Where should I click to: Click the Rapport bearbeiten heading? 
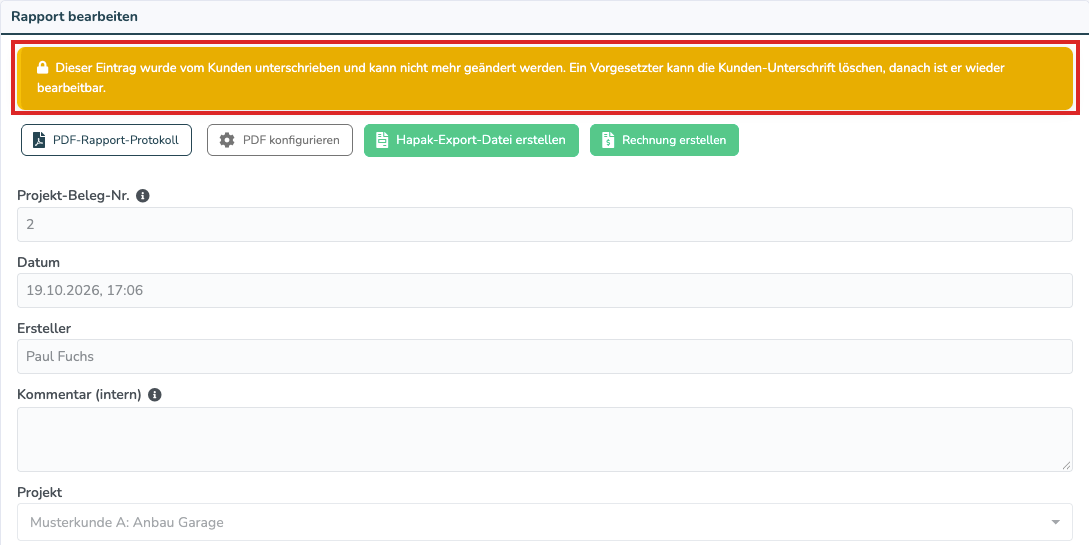74,17
